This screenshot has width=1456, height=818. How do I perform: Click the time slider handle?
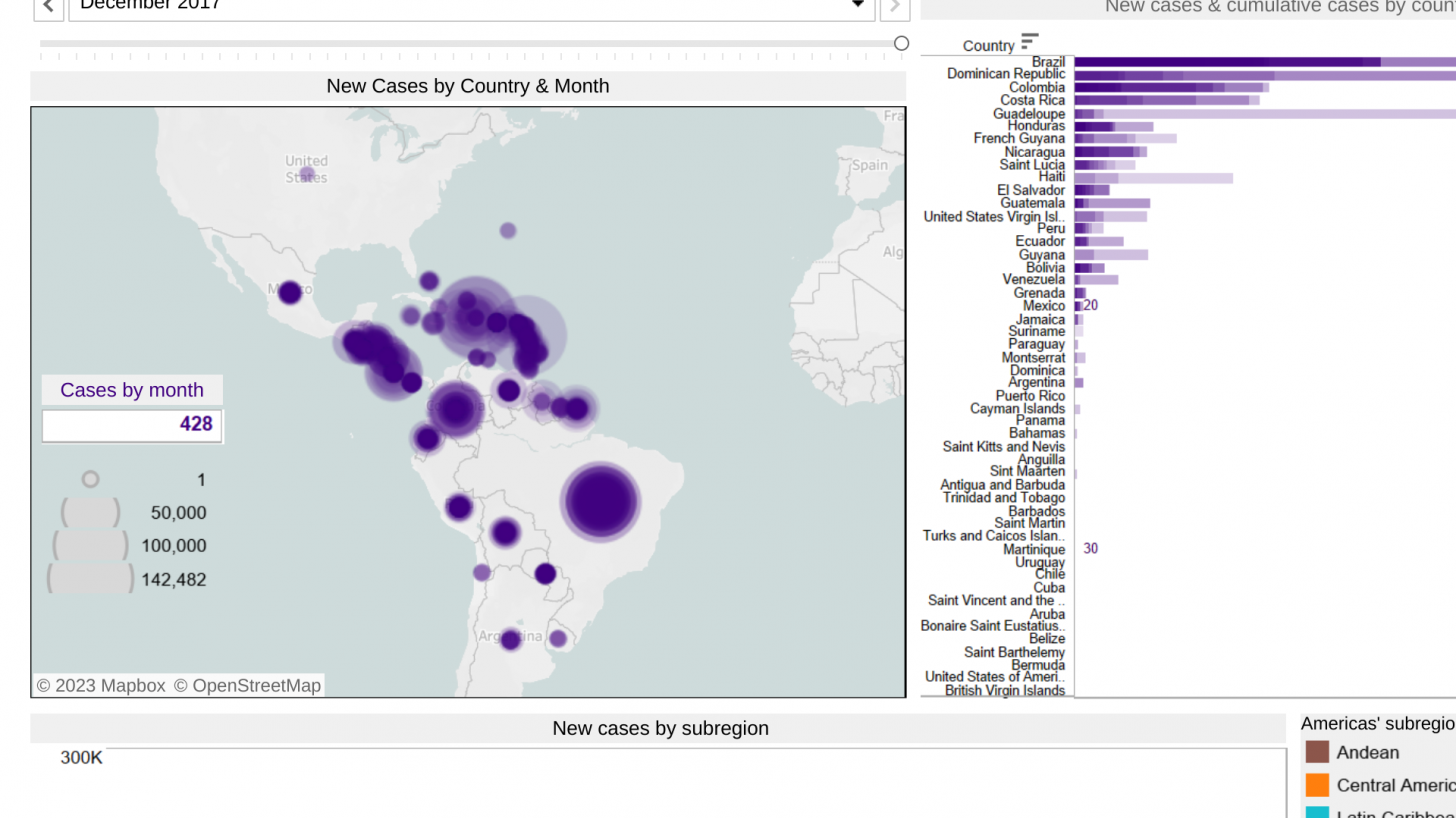coord(901,43)
